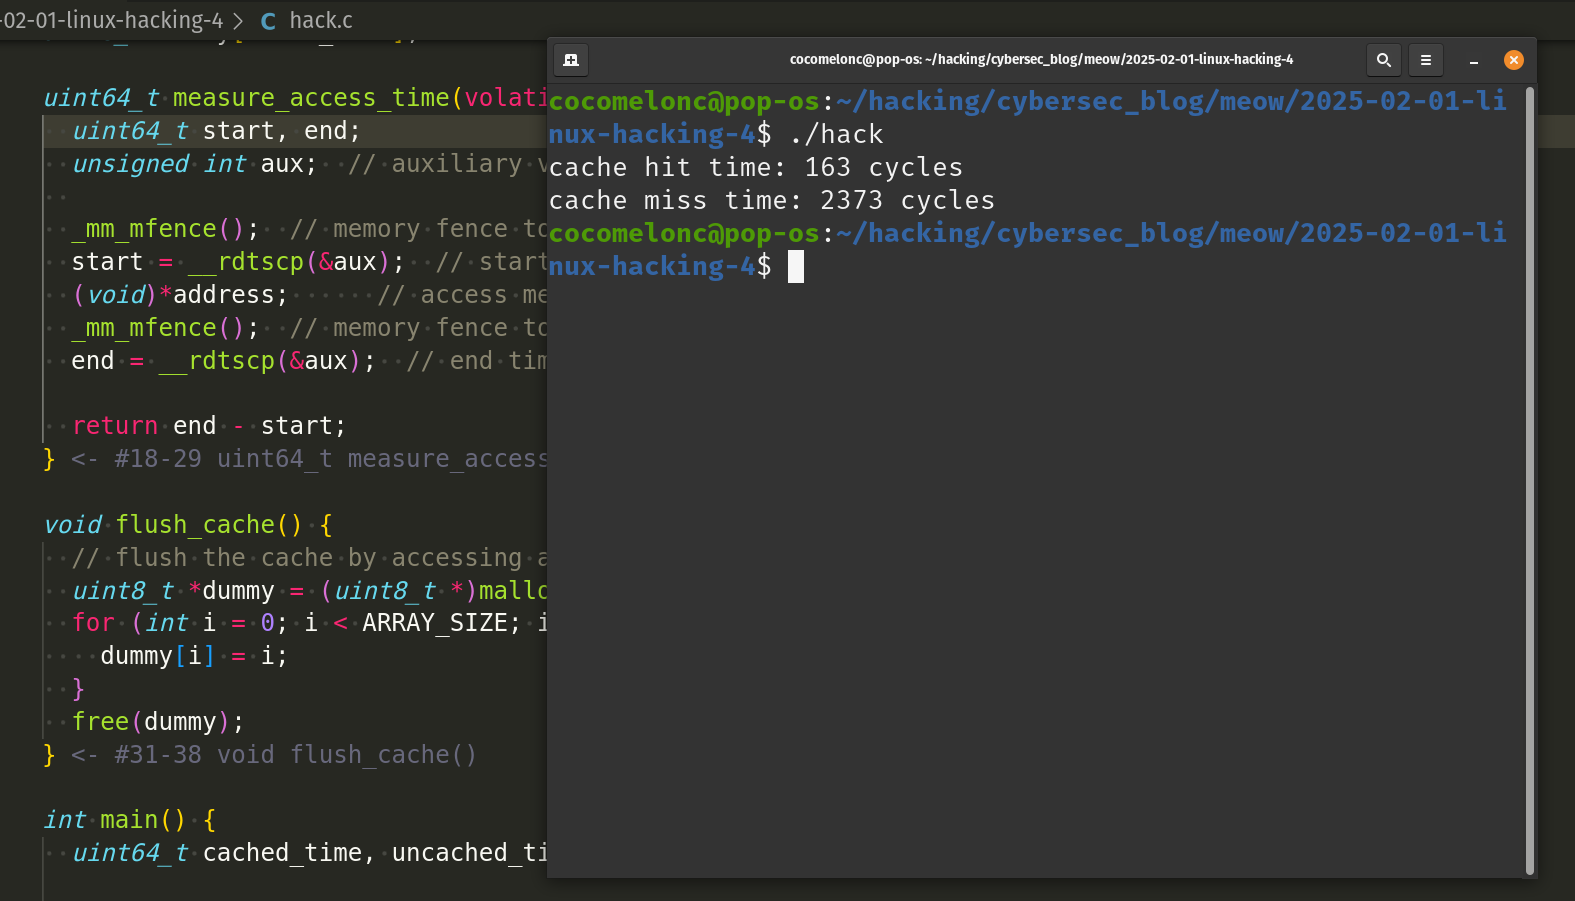
Task: Click 'void flush_cache() {' line
Action: (188, 525)
